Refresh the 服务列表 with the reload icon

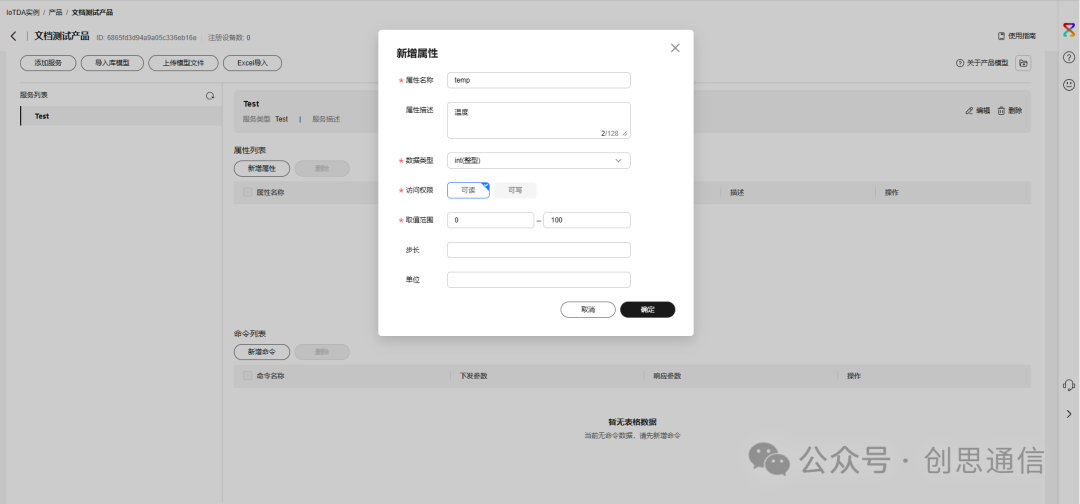click(210, 96)
